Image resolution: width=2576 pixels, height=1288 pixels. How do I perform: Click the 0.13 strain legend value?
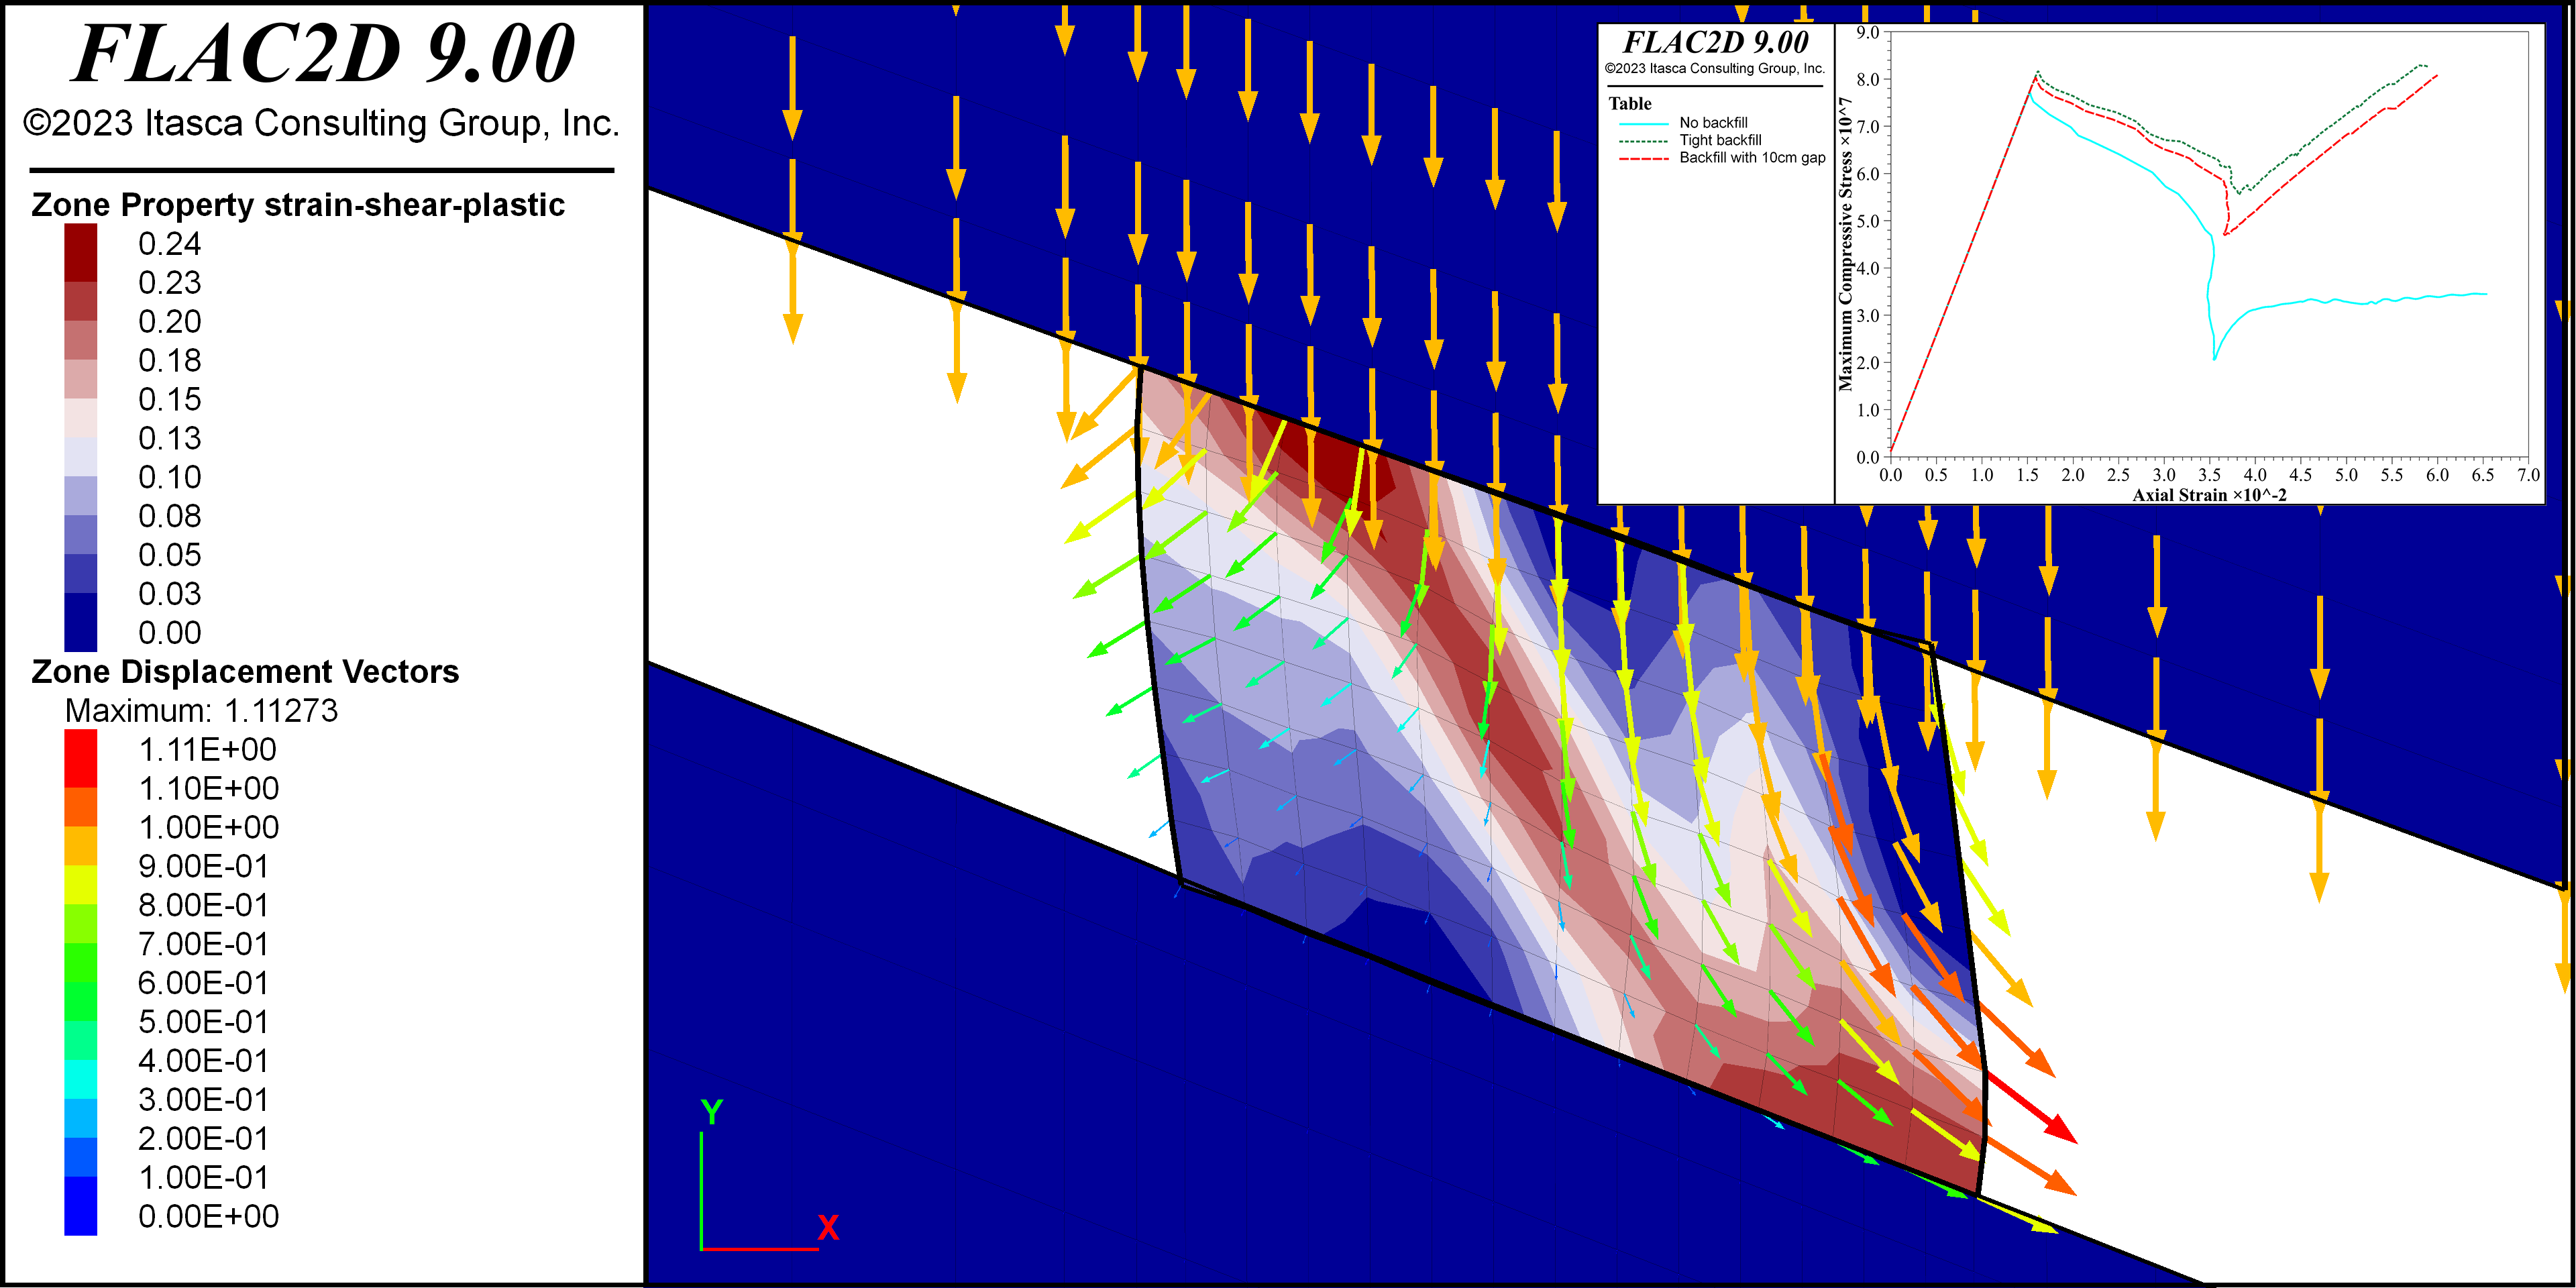[169, 438]
